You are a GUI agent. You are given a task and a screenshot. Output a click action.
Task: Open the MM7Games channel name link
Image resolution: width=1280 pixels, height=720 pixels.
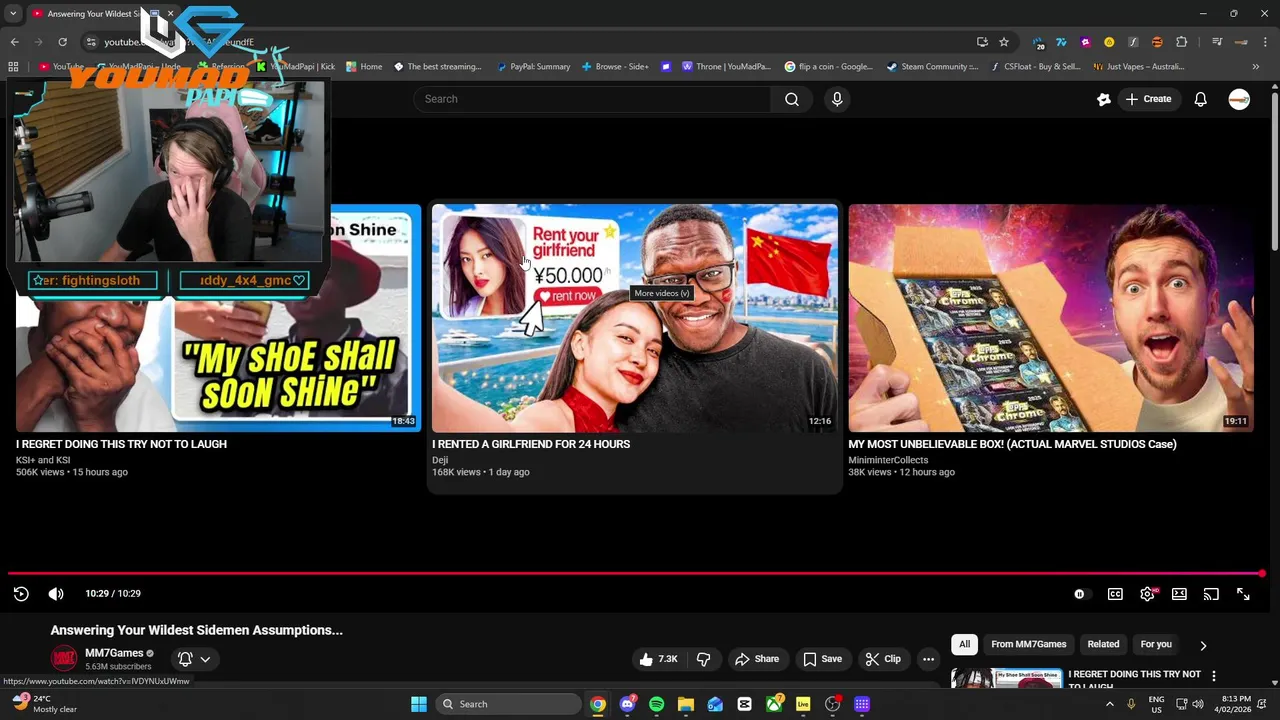tap(114, 653)
